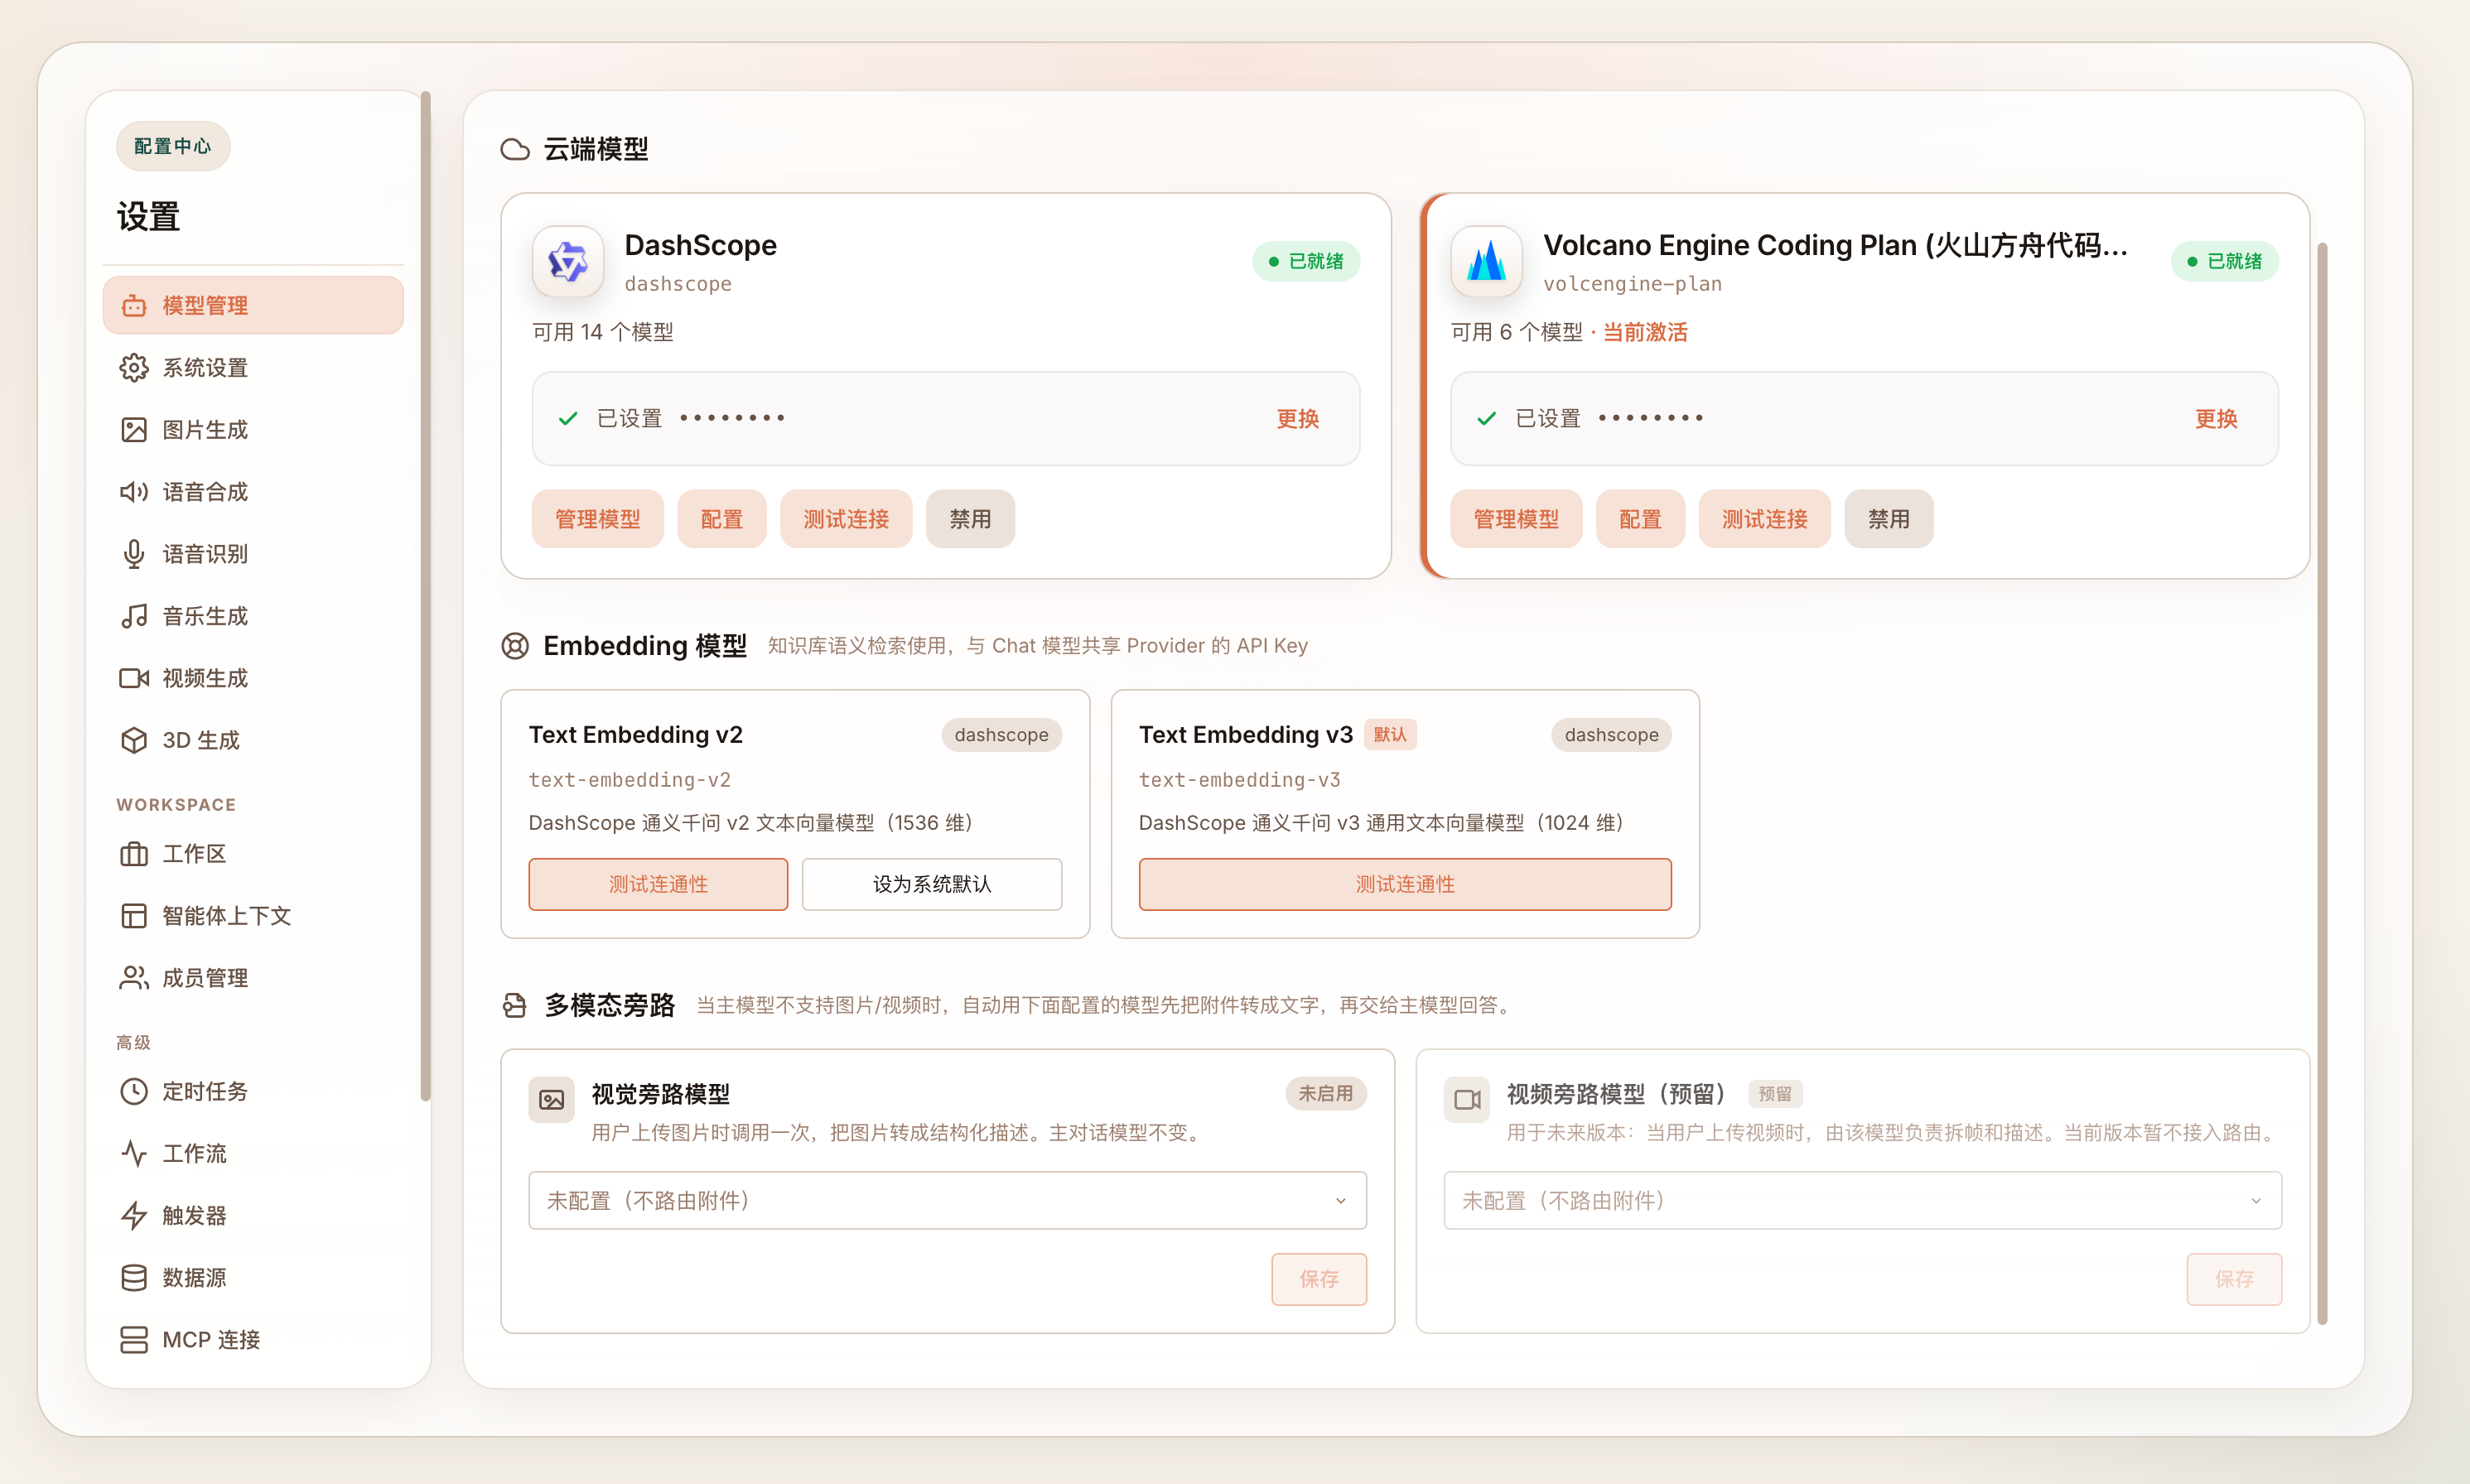Image resolution: width=2470 pixels, height=1484 pixels.
Task: Click the Volcano Engine provider logo
Action: tap(1486, 262)
